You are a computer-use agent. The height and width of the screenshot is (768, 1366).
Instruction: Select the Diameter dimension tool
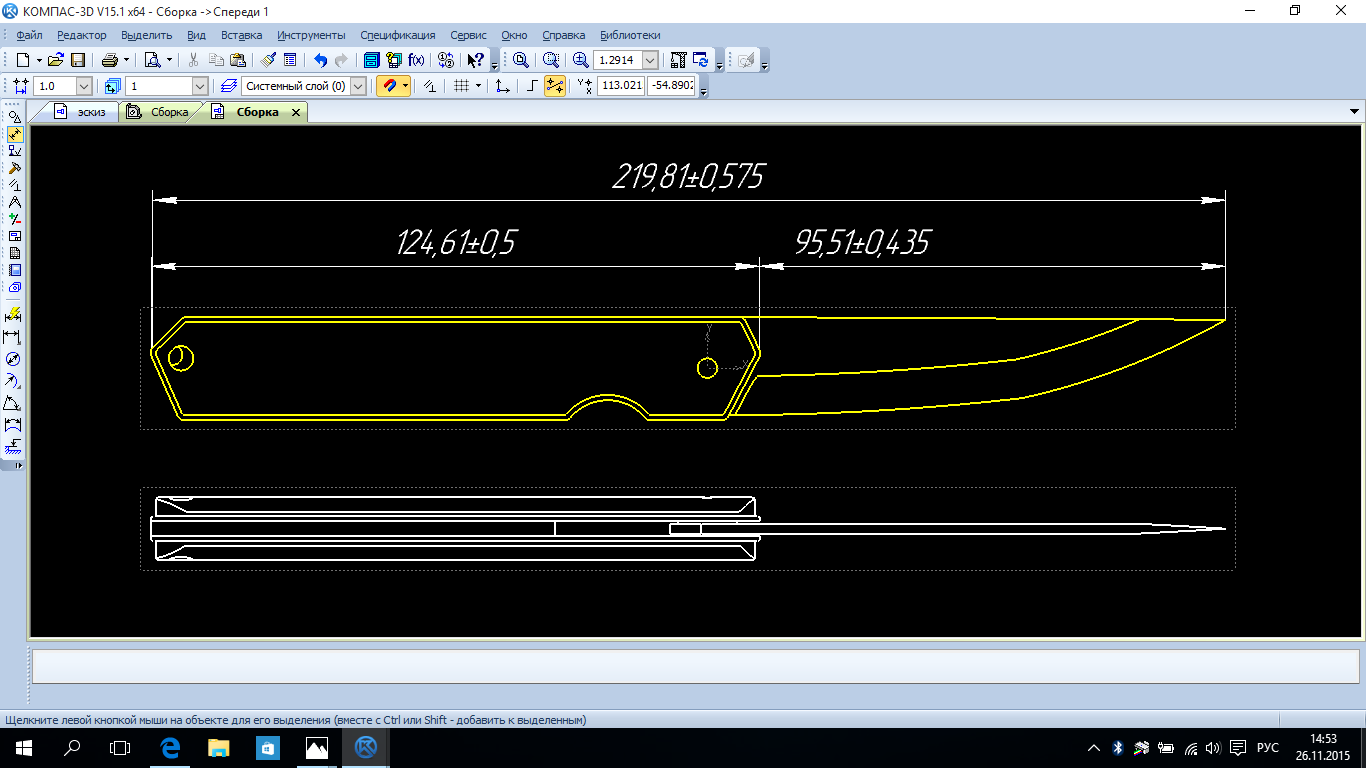coord(14,359)
